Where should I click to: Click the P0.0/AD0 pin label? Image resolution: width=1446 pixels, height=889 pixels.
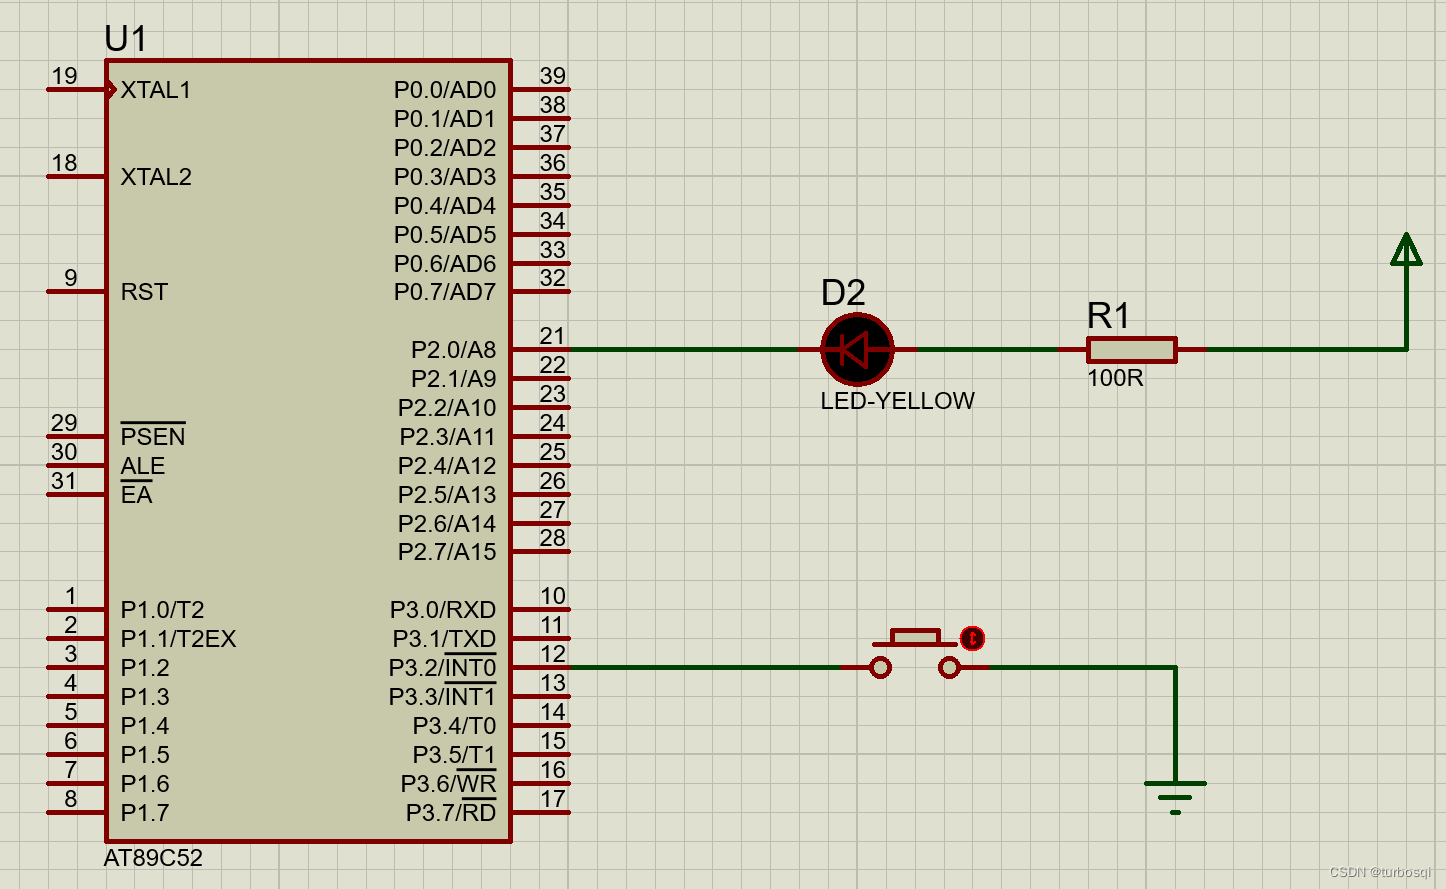[x=445, y=90]
